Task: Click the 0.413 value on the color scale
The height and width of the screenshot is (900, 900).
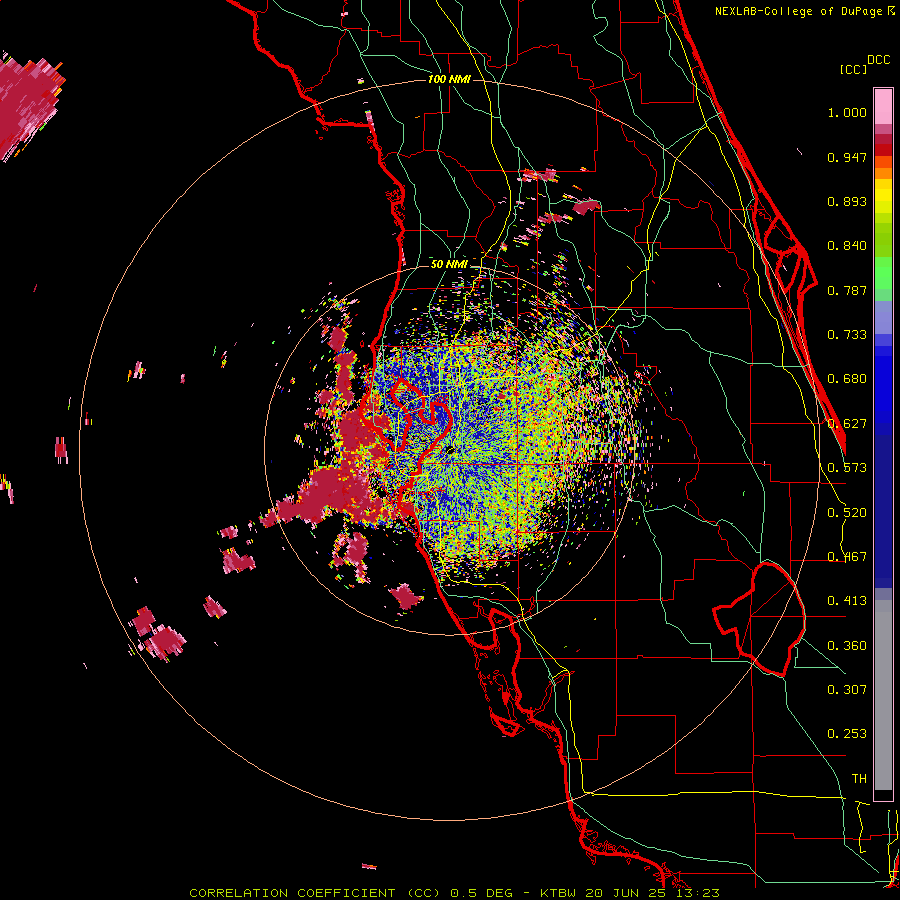Action: point(847,601)
